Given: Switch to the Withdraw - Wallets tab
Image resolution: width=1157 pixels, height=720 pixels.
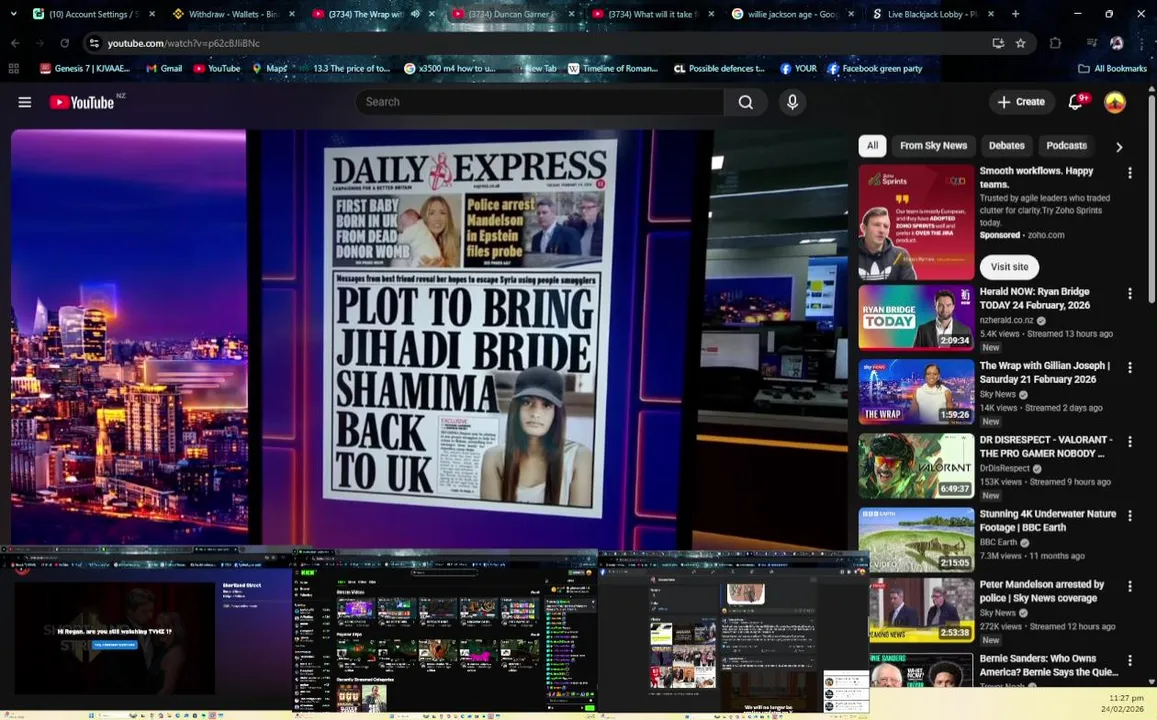Looking at the screenshot, I should [232, 14].
